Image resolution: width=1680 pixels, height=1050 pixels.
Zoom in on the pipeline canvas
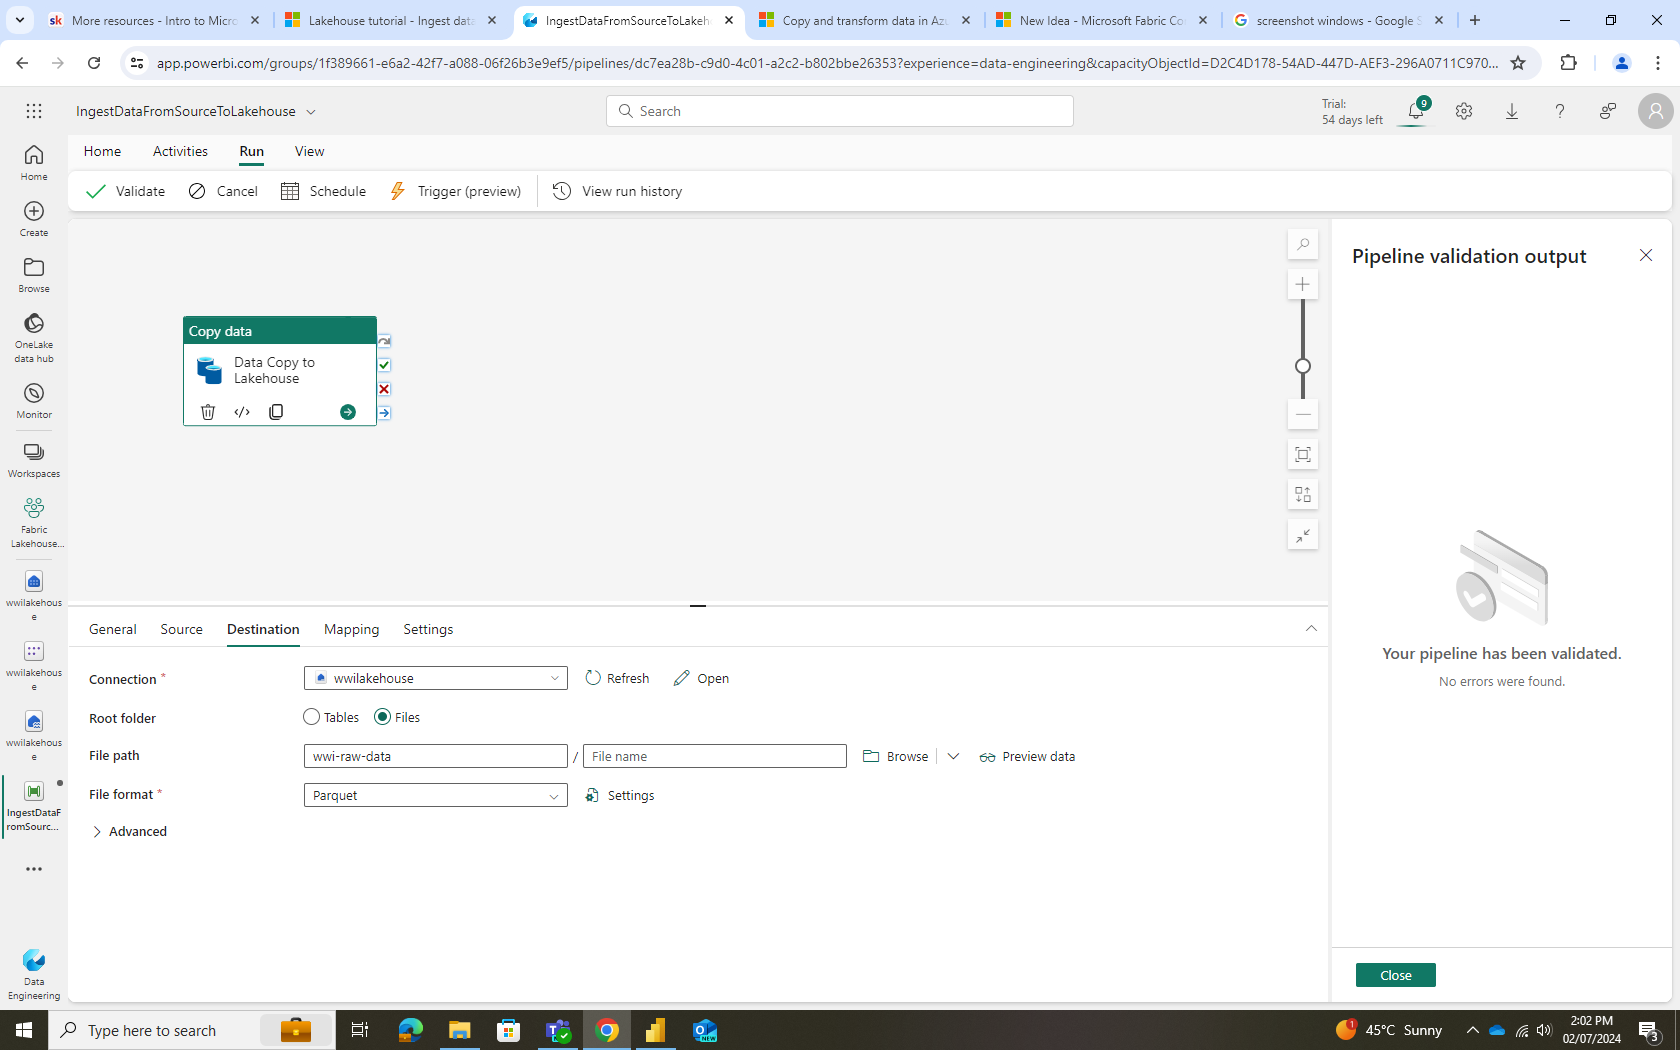coord(1303,285)
